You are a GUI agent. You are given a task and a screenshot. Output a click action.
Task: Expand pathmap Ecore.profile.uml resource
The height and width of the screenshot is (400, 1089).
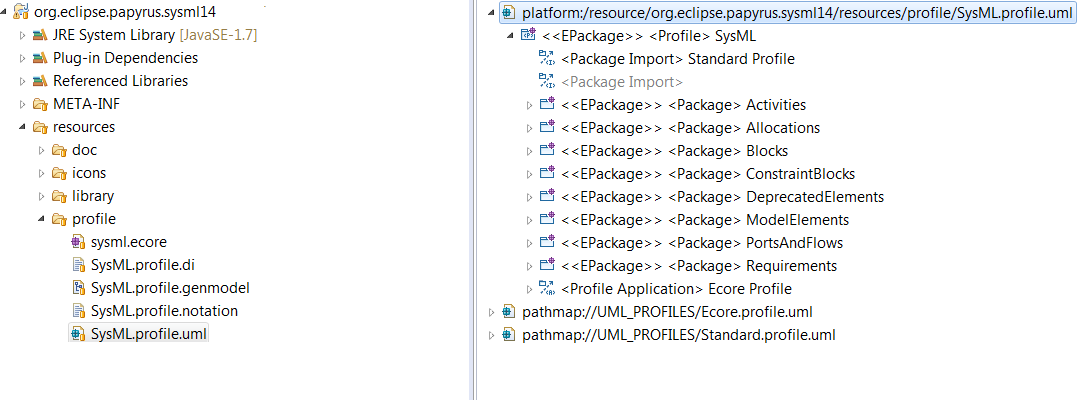pyautogui.click(x=492, y=312)
